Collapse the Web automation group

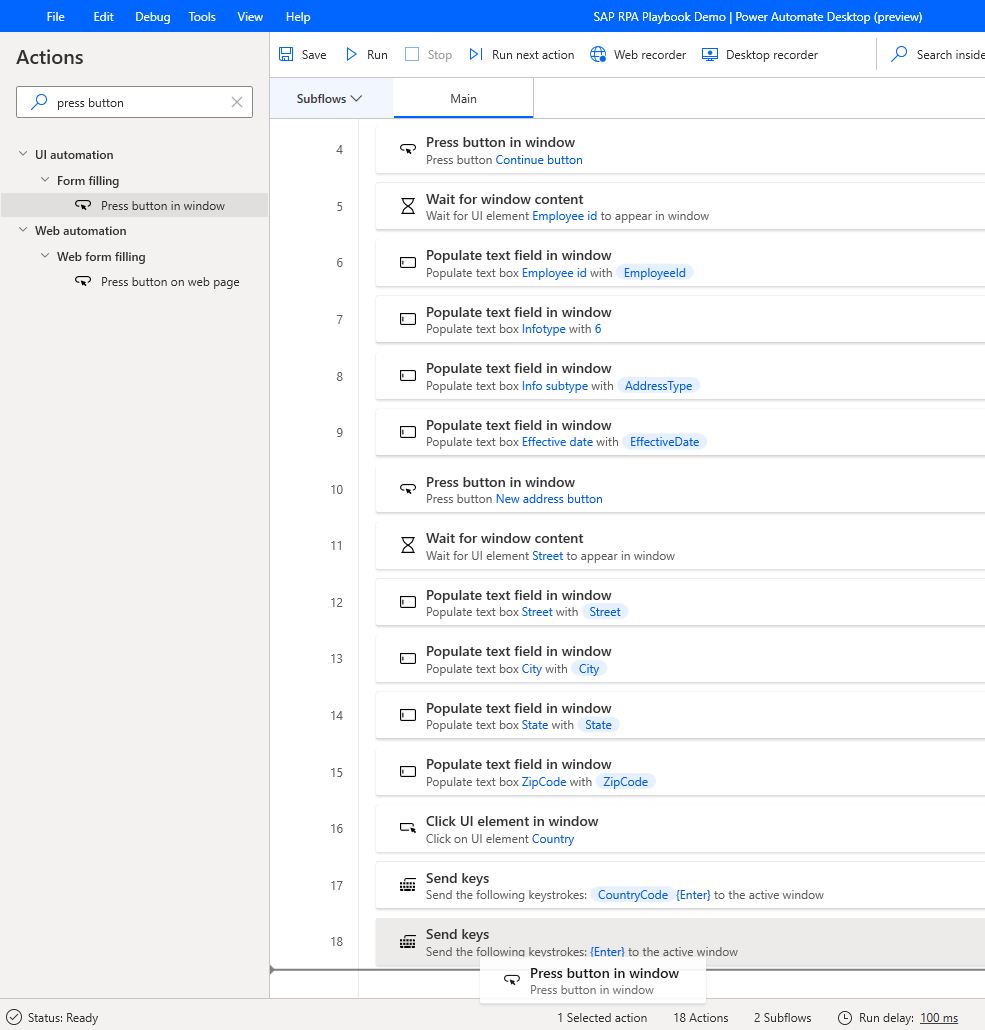[23, 229]
